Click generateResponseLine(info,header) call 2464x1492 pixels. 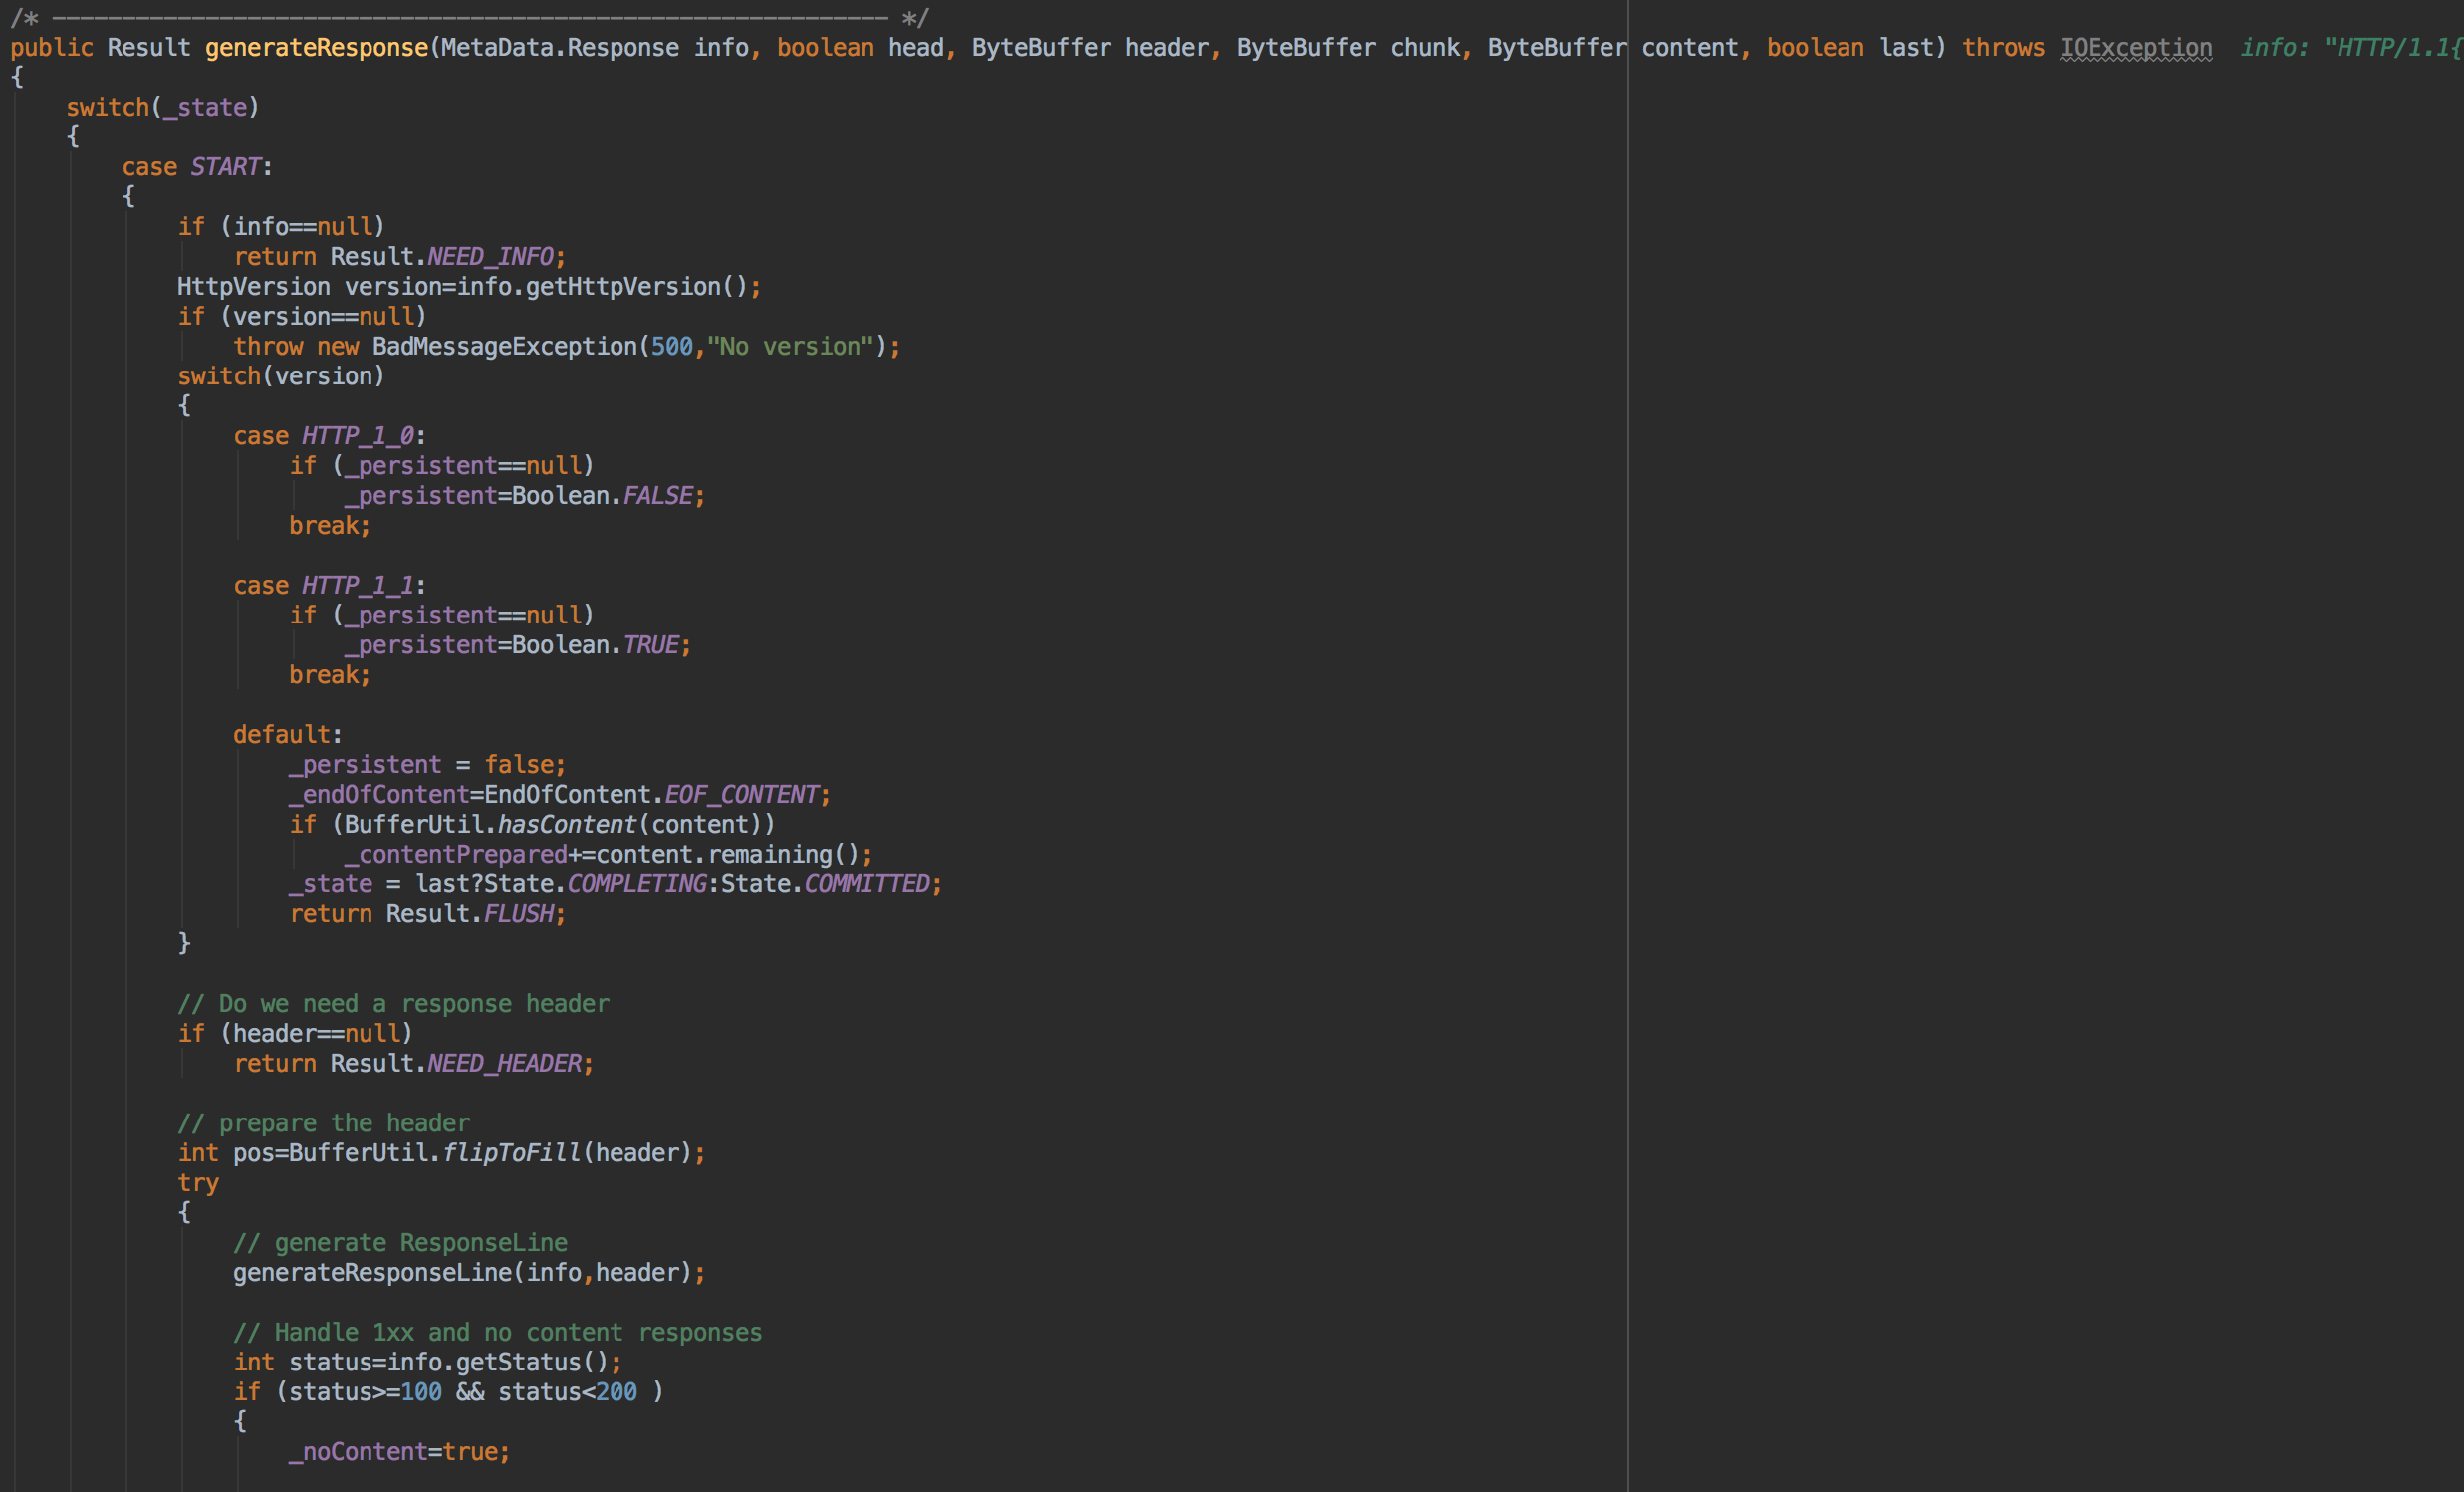(462, 1273)
